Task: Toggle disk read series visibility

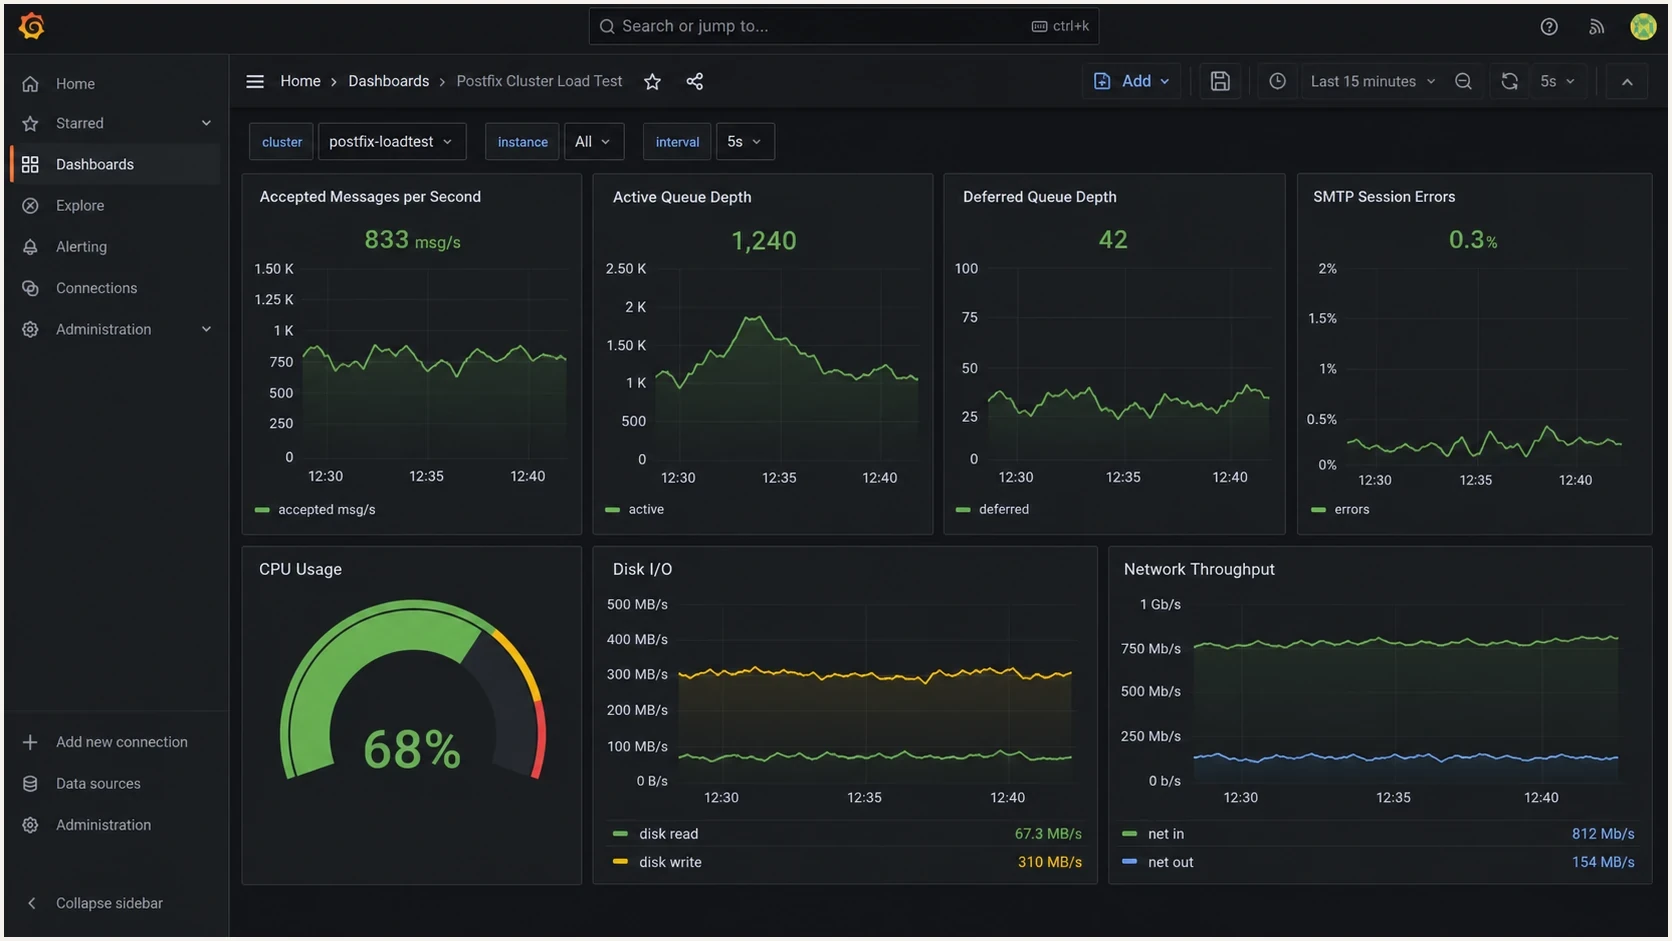Action: 669,834
